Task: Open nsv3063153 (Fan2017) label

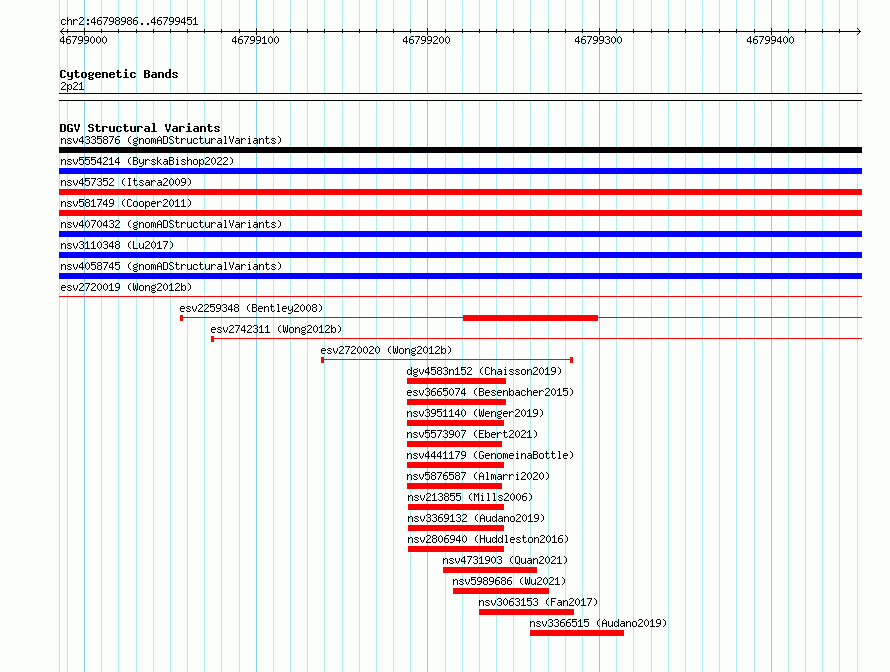Action: 538,602
